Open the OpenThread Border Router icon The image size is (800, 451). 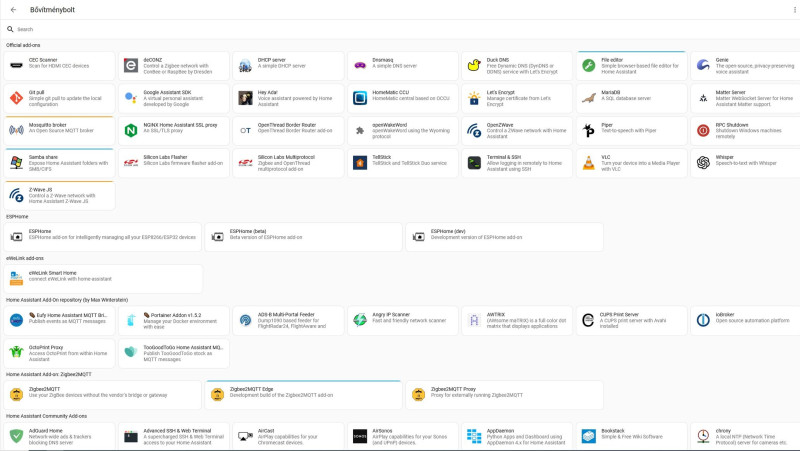245,131
